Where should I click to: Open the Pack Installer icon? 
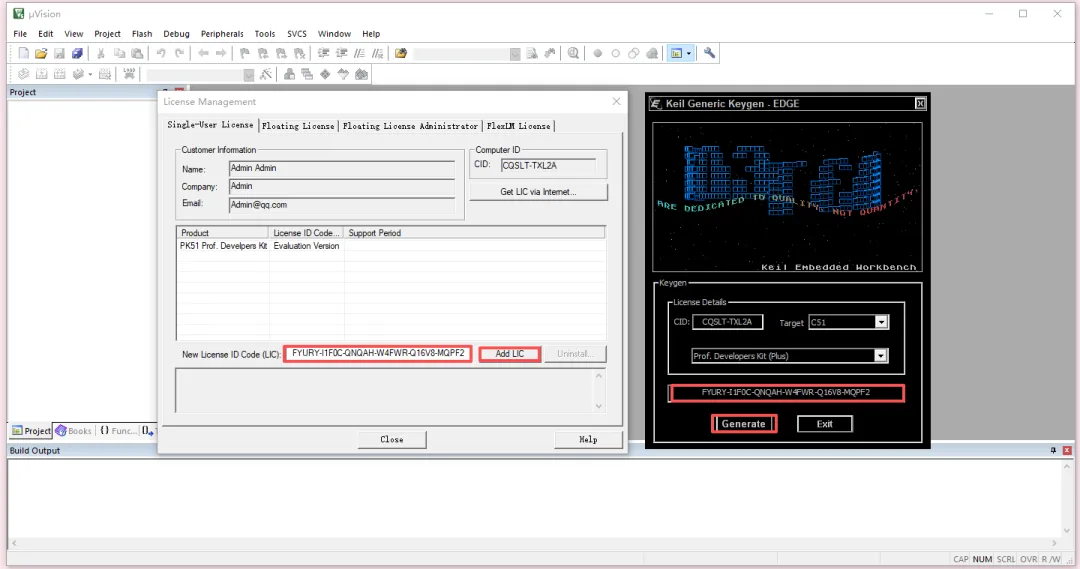(x=361, y=74)
